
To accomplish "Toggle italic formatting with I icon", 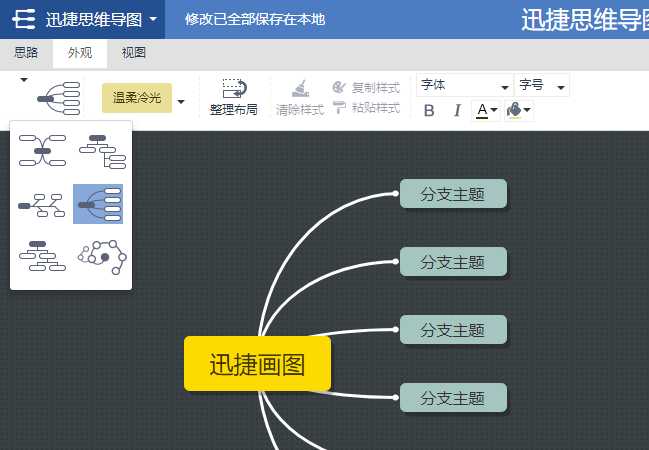I will click(457, 111).
